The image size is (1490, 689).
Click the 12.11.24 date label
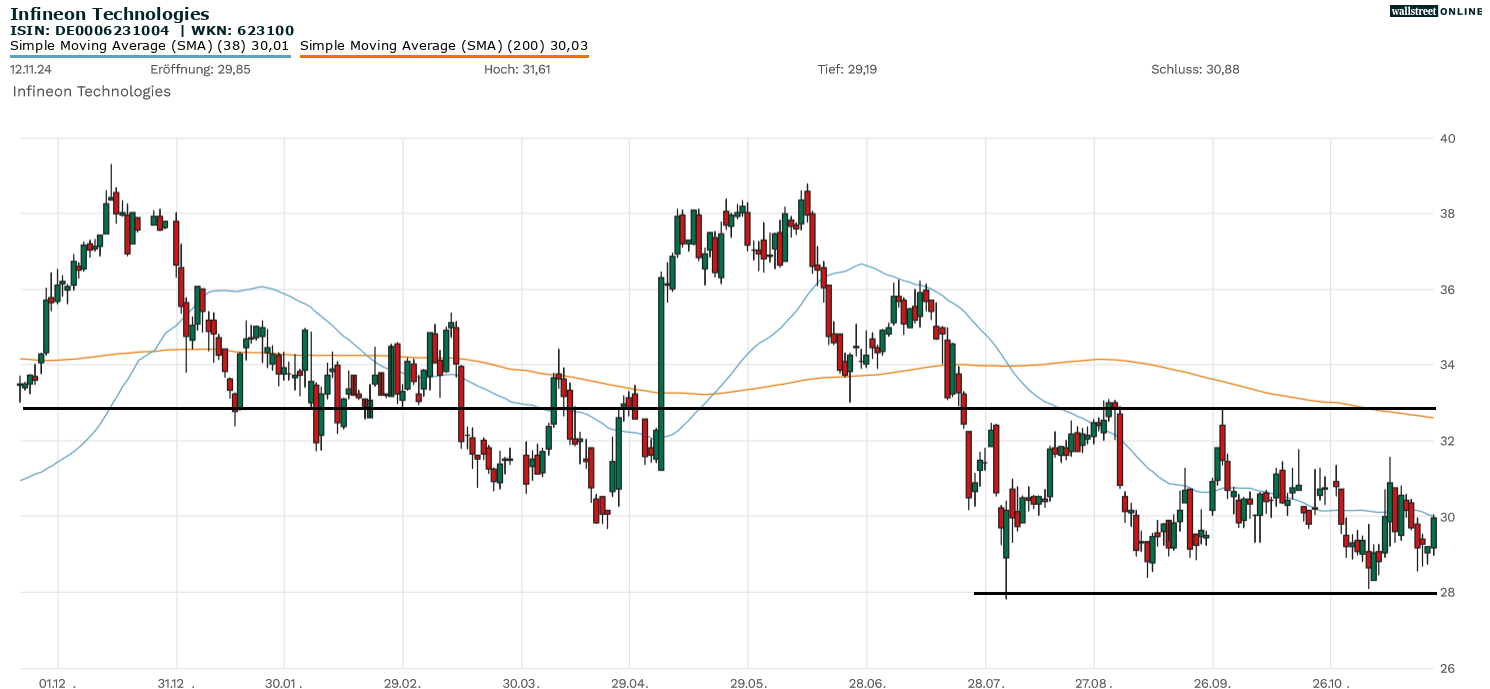tap(30, 69)
